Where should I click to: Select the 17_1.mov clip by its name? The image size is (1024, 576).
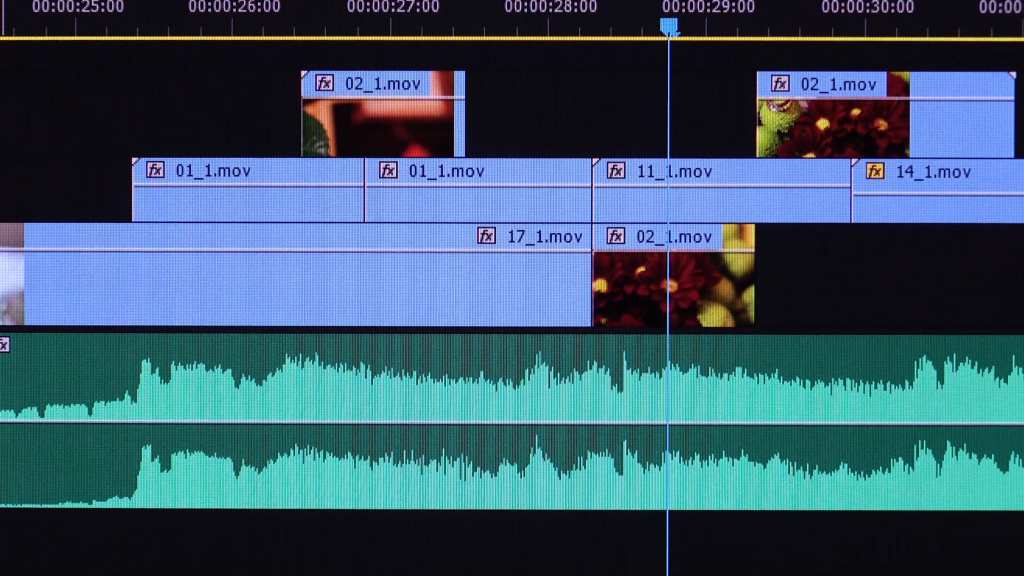point(544,237)
